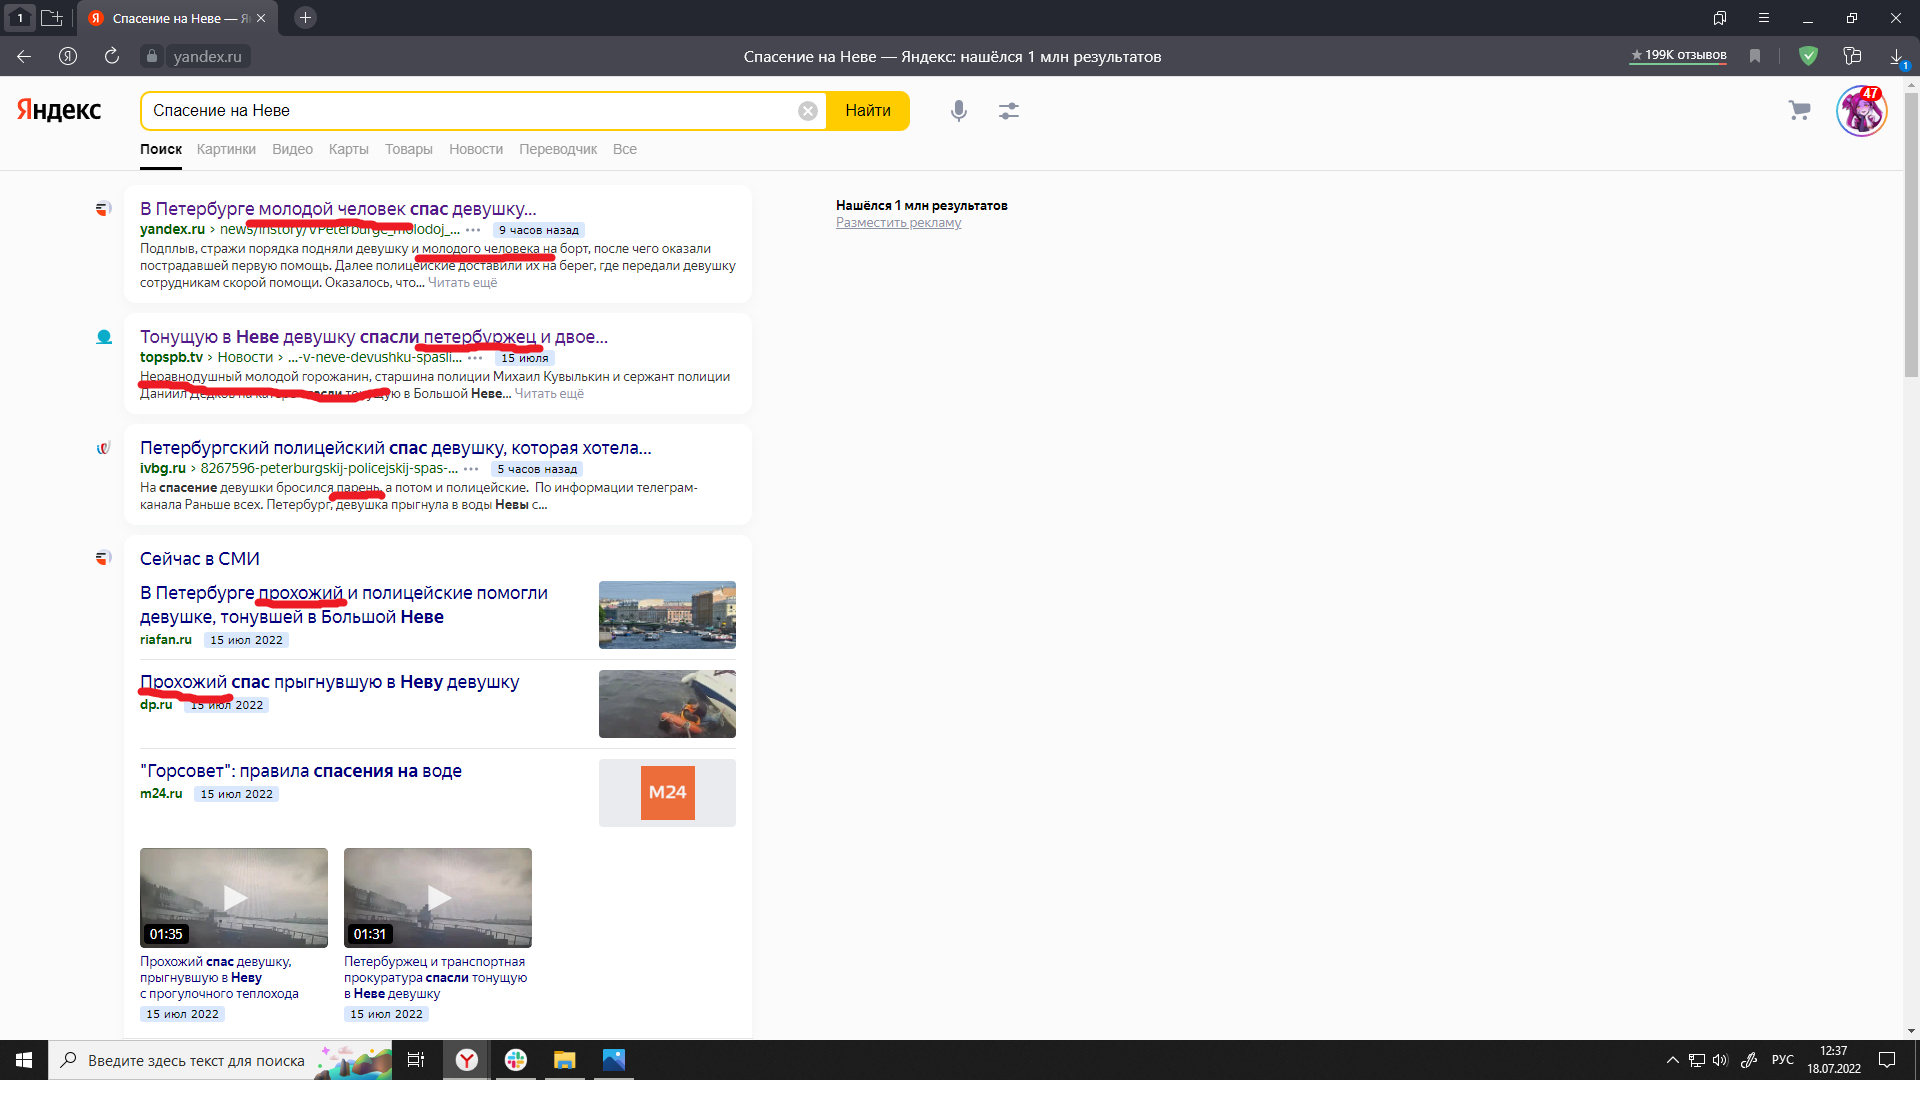Image resolution: width=1930 pixels, height=1094 pixels.
Task: Bookmark this page
Action: [x=1754, y=56]
